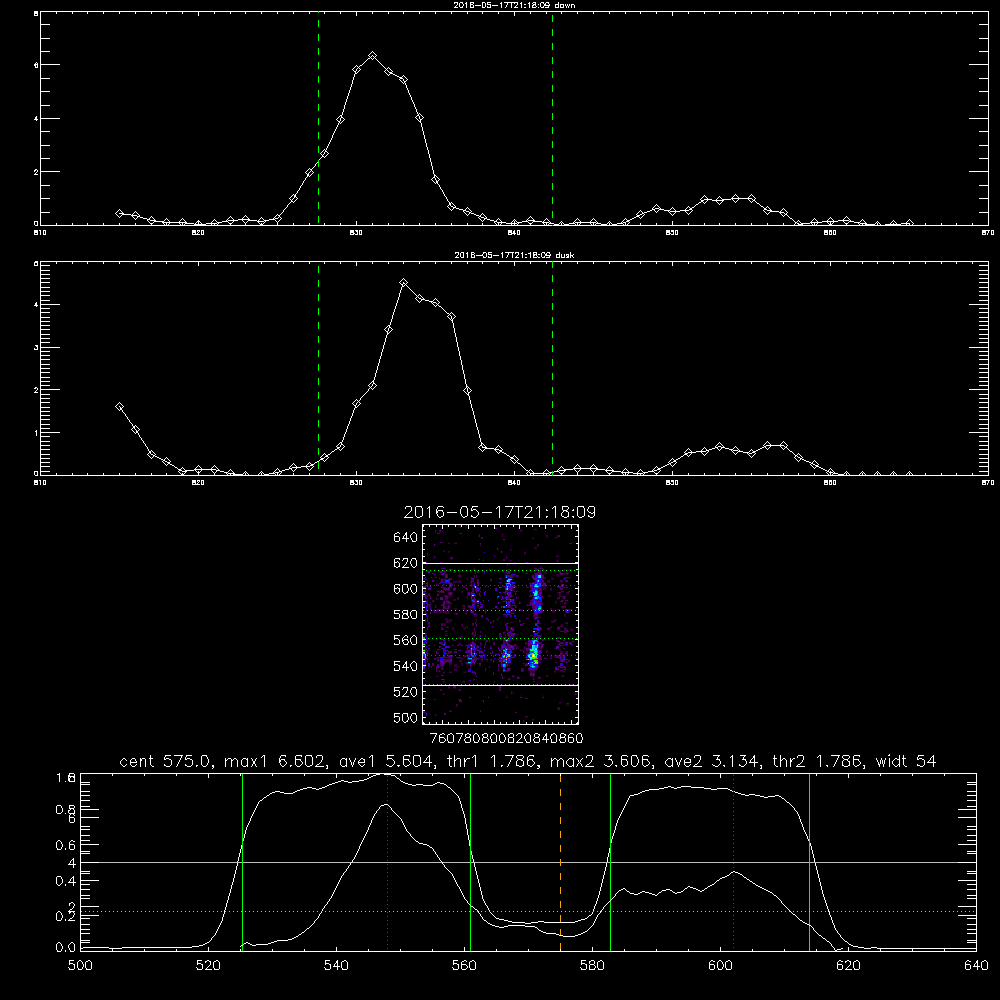Screen dimensions: 1000x1000
Task: Select 'ave1 5.604' value text
Action: click(386, 761)
